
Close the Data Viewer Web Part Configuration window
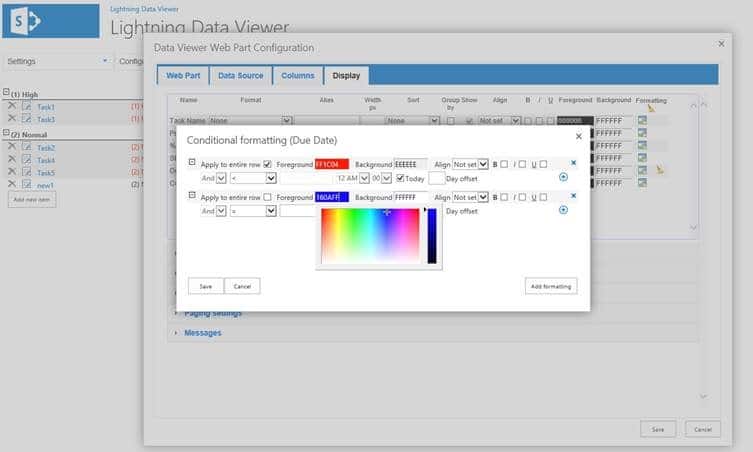(x=721, y=44)
